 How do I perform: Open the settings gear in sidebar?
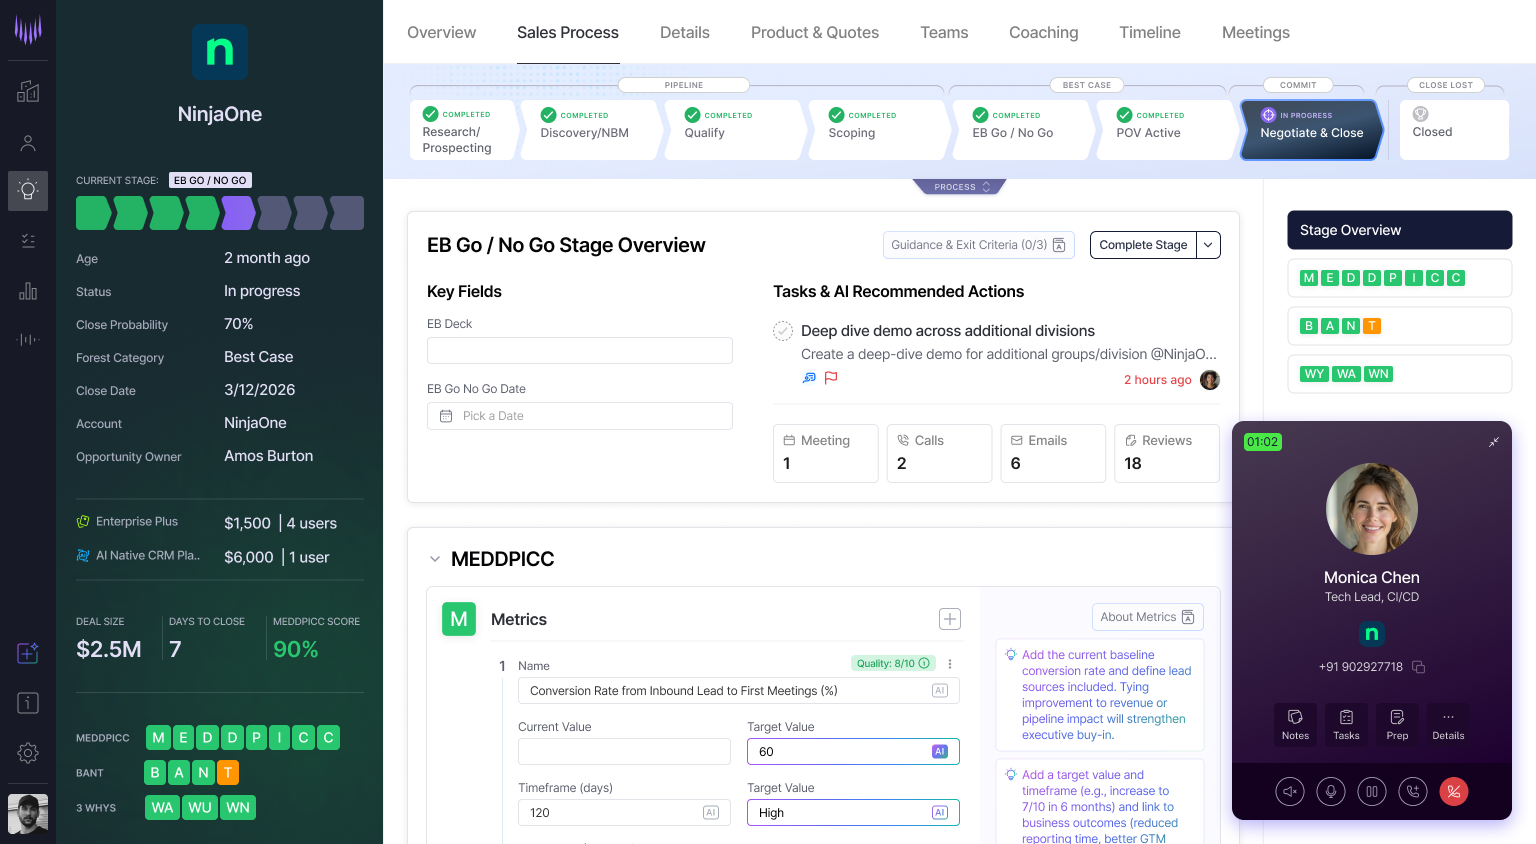pos(28,753)
